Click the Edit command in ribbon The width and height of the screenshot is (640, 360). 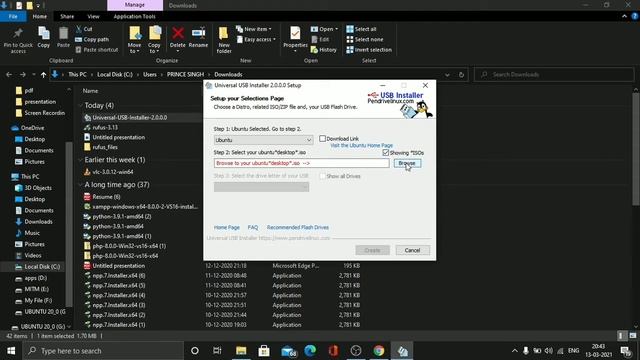click(x=320, y=40)
